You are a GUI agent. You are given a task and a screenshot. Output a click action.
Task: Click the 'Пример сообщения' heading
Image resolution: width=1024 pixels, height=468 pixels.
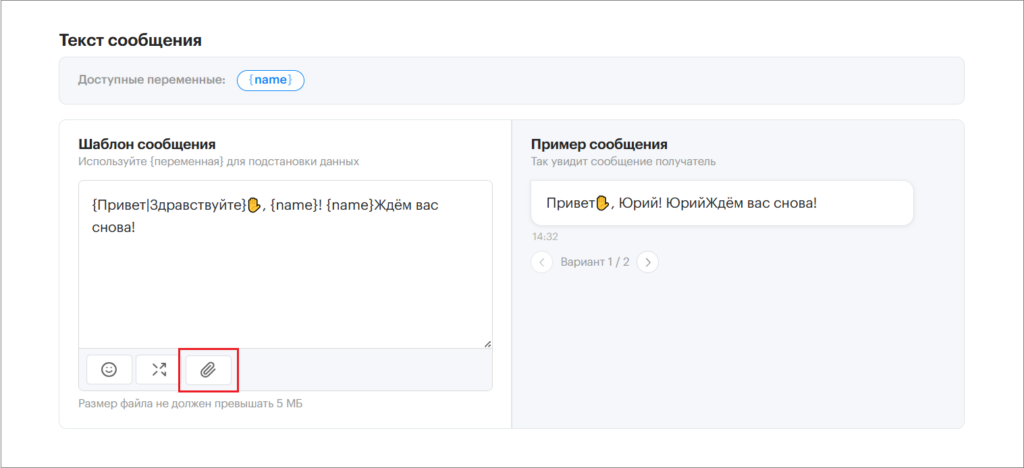599,144
